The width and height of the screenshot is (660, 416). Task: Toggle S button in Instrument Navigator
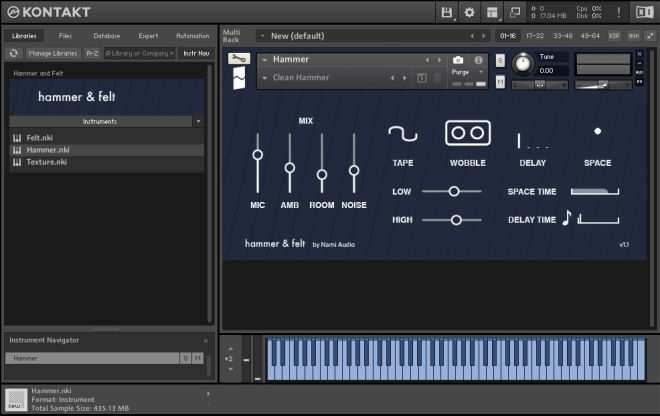point(186,358)
